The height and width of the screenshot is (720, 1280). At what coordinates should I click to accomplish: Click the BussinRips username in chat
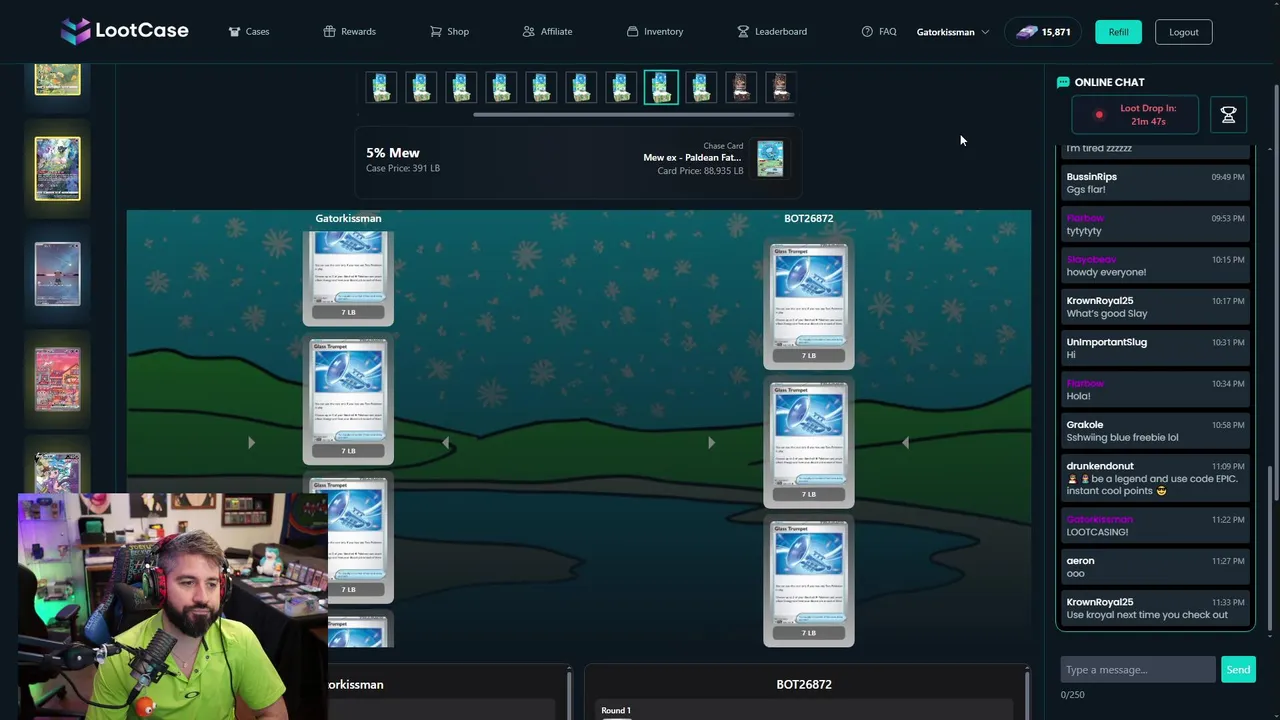pos(1091,177)
